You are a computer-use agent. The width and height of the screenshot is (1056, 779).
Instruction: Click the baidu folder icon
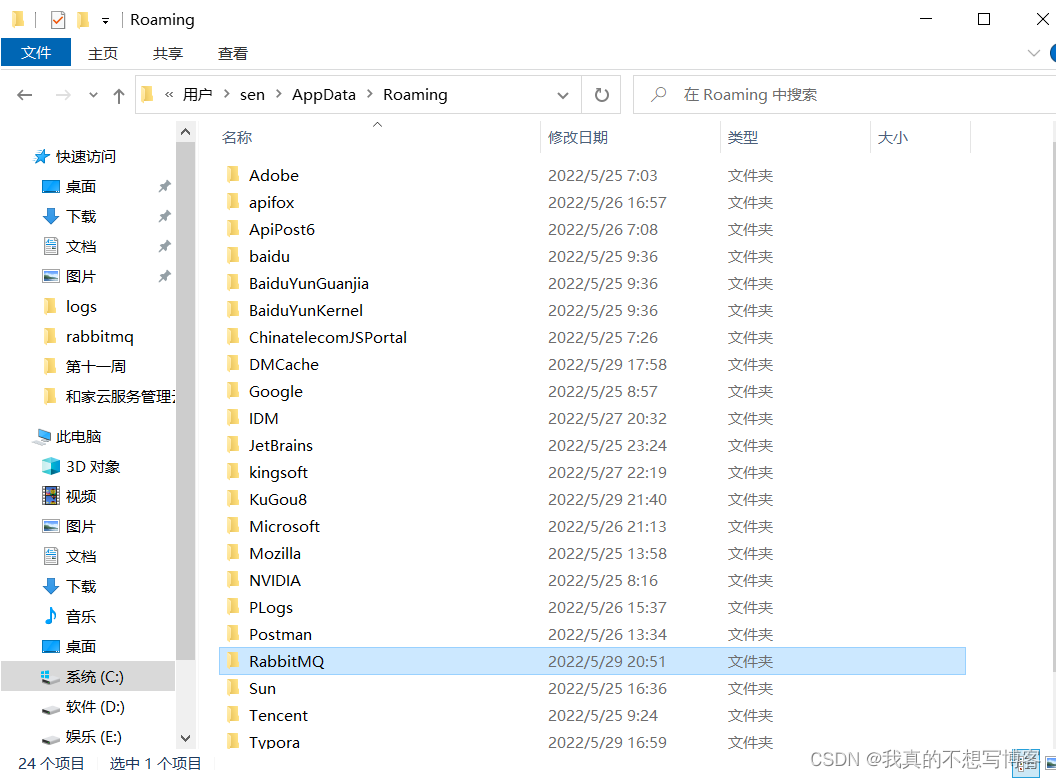[233, 255]
